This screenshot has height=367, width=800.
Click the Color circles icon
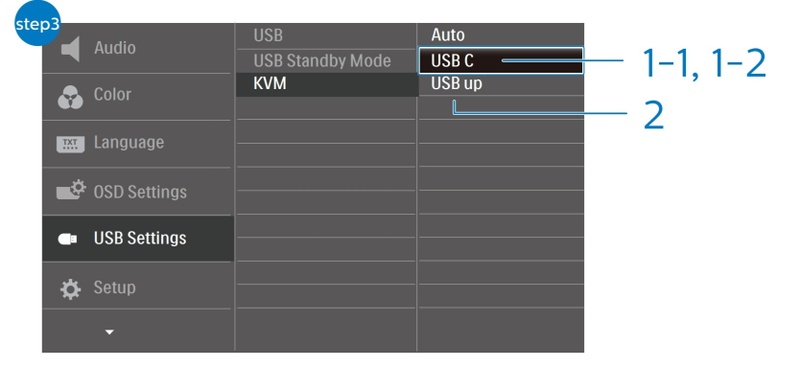70,96
